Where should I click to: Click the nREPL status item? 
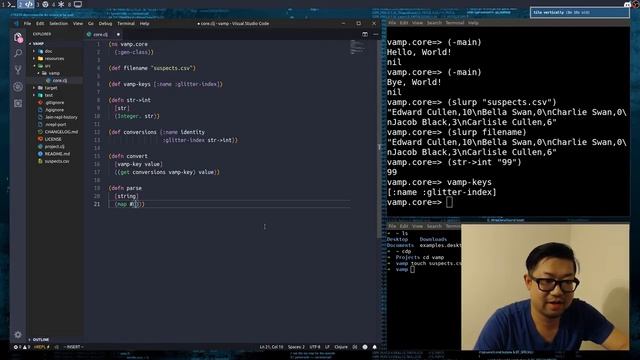coord(42,347)
